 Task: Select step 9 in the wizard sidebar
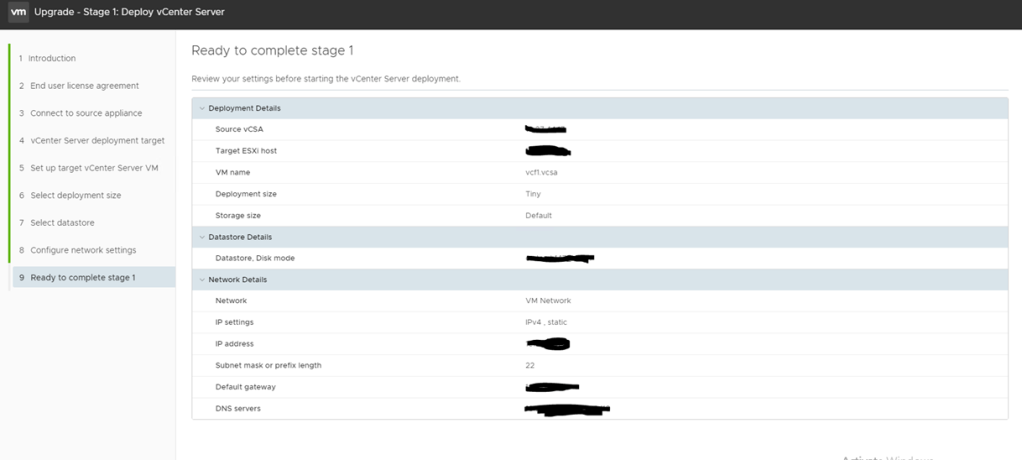pyautogui.click(x=83, y=277)
